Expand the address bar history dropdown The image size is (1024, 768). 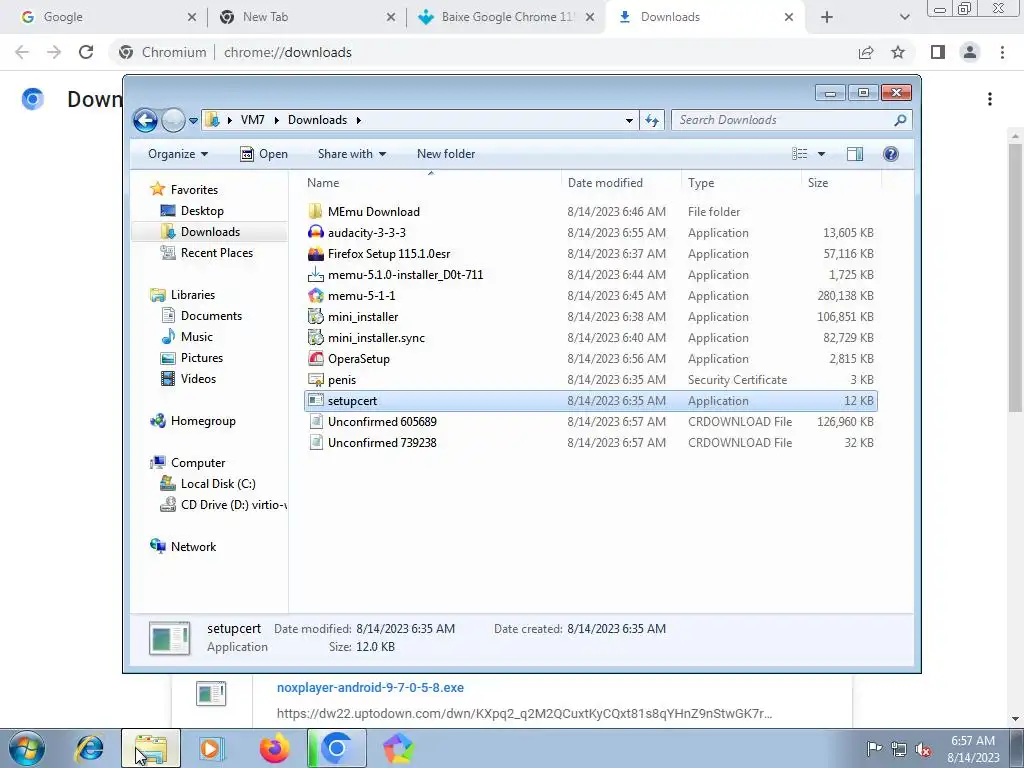coord(629,120)
